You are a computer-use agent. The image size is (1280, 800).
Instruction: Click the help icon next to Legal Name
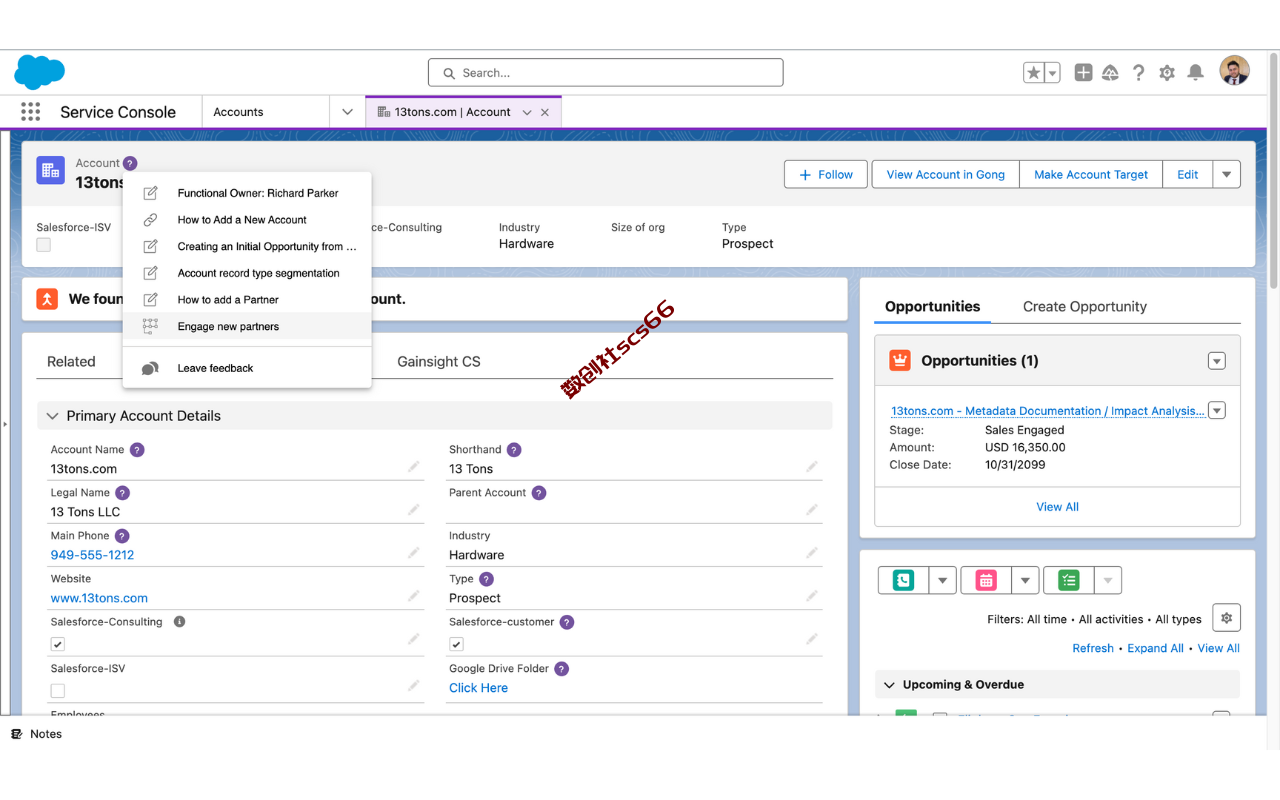click(x=122, y=493)
